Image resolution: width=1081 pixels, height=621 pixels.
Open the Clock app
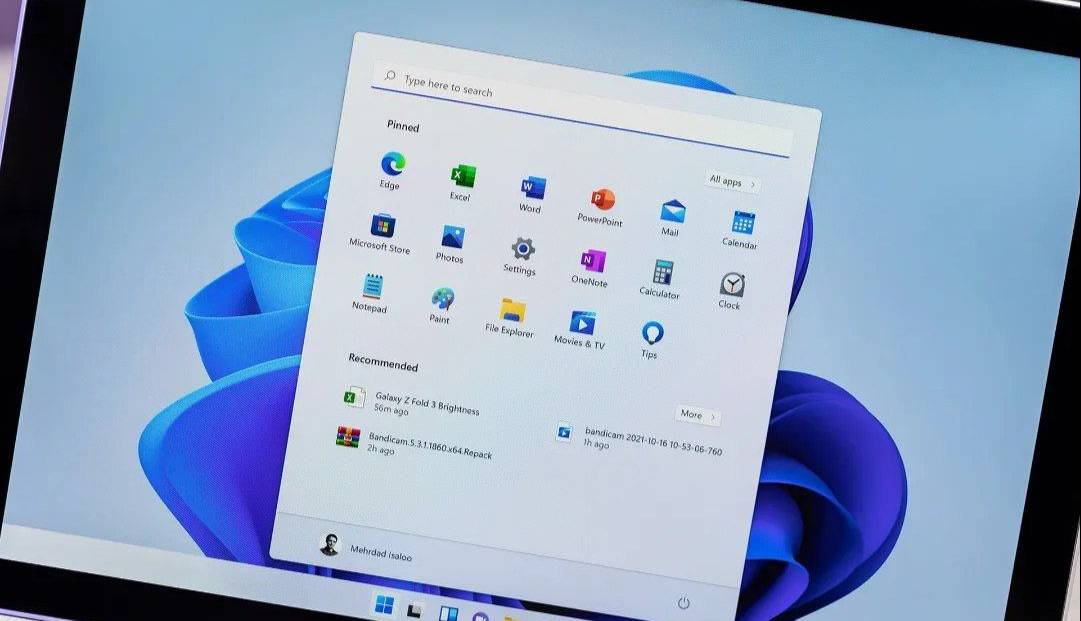click(731, 286)
